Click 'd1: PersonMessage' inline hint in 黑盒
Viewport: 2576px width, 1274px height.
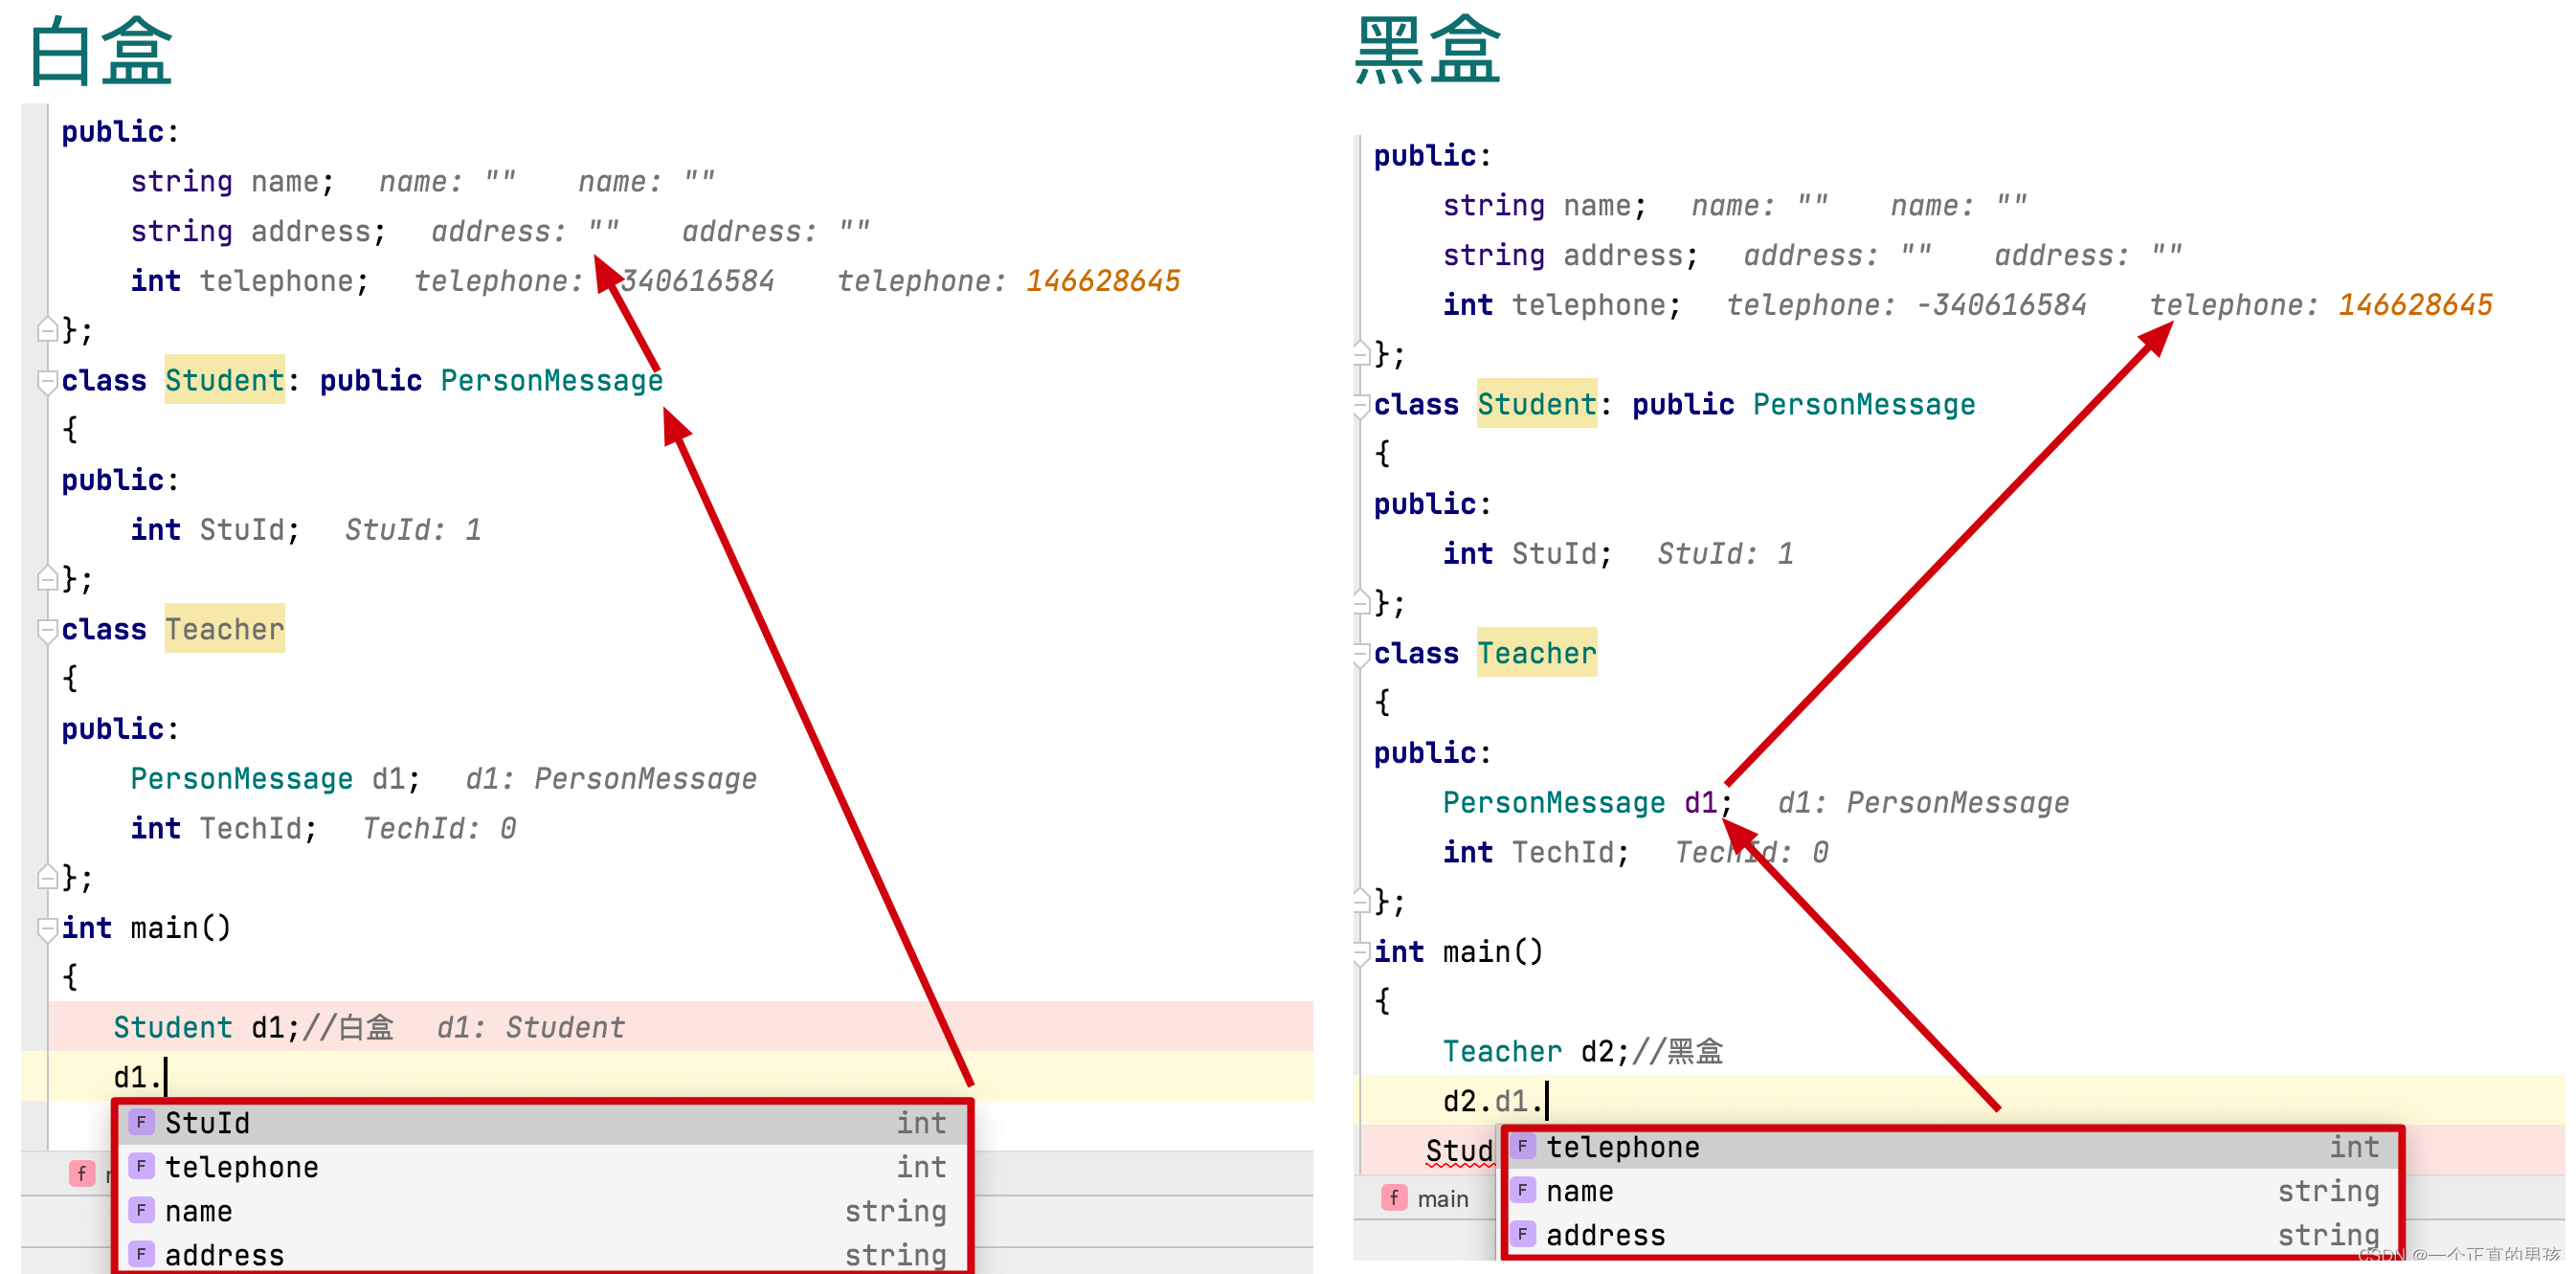[x=1923, y=802]
